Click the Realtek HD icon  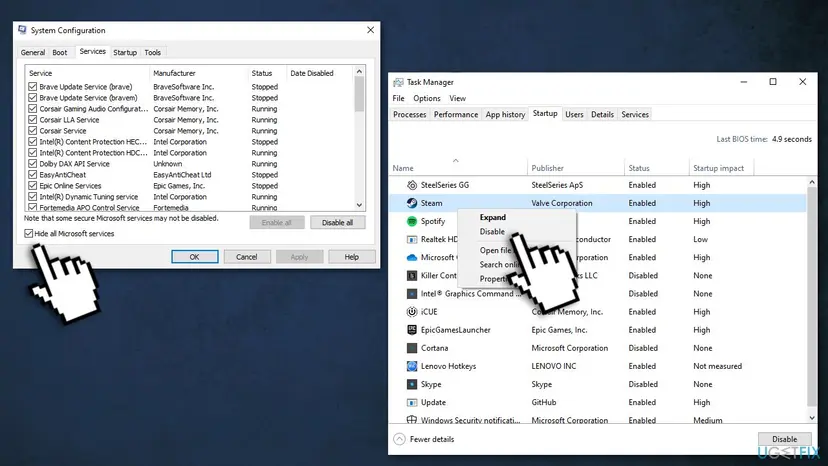point(412,239)
